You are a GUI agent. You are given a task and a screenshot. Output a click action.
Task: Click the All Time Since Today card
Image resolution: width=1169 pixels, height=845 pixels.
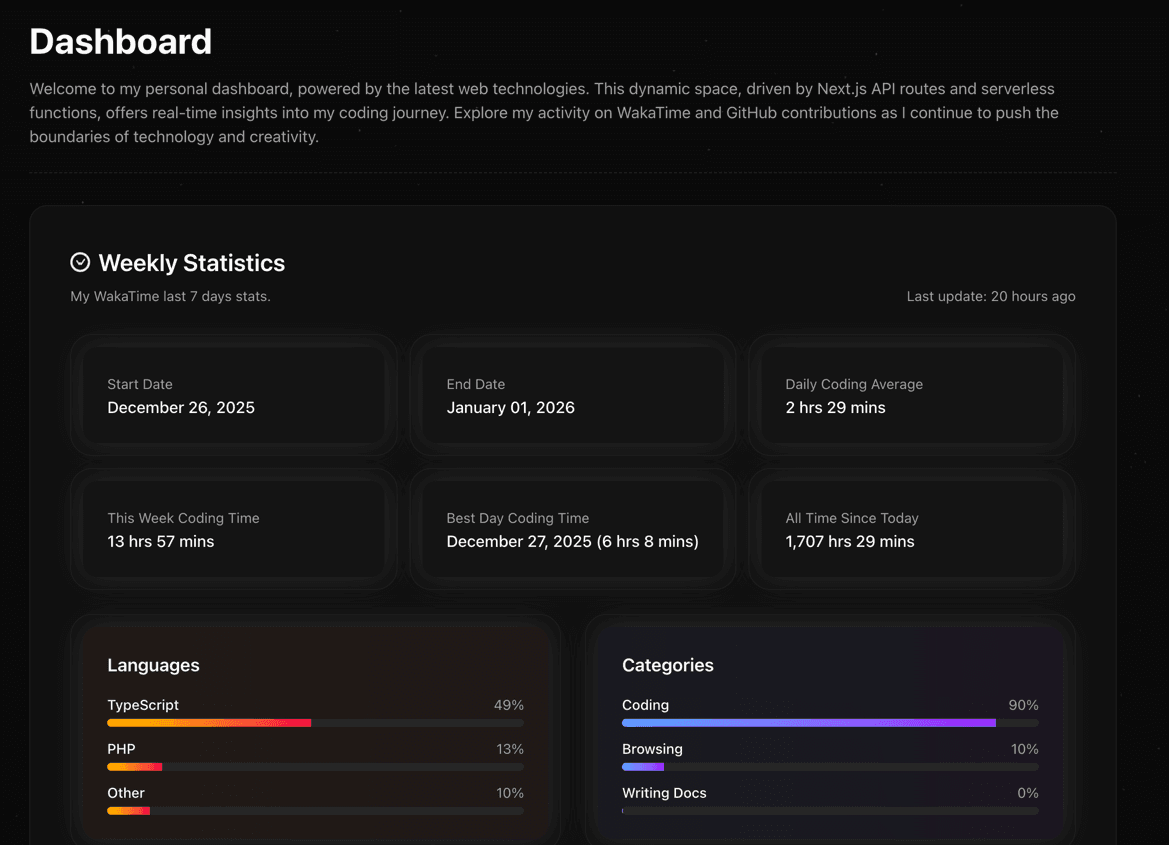click(x=911, y=529)
